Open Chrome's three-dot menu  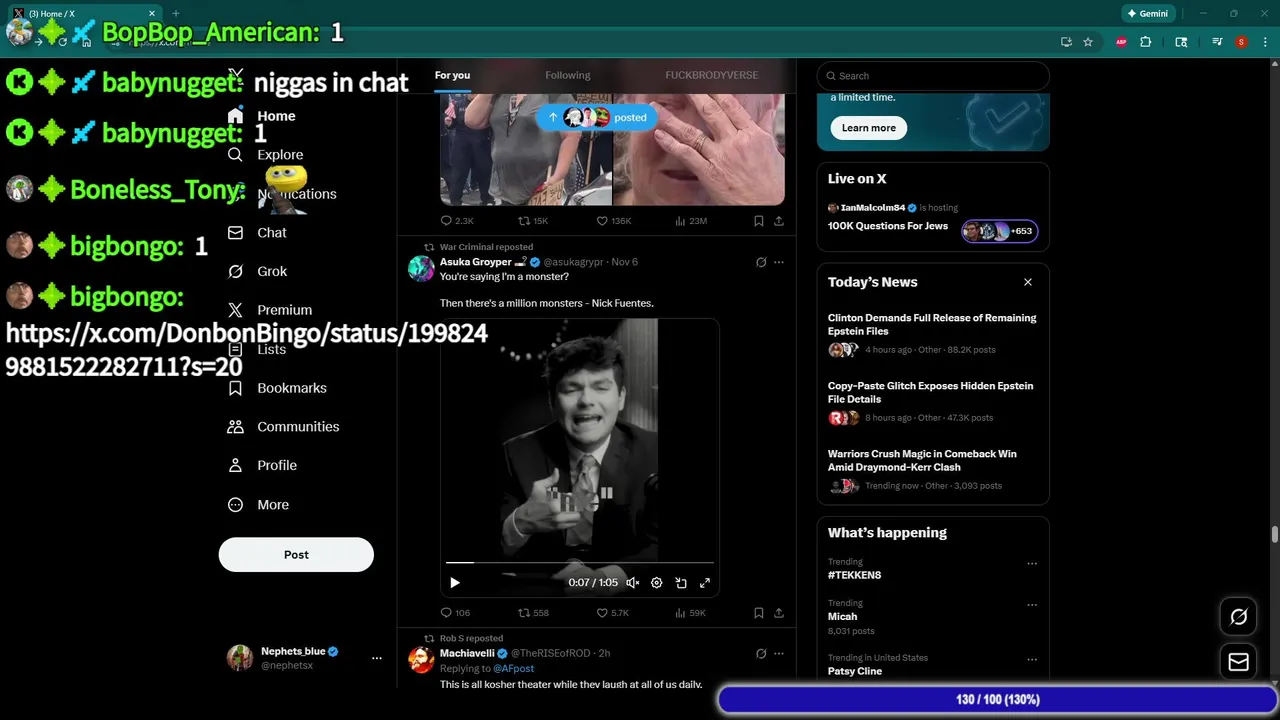[x=1264, y=42]
